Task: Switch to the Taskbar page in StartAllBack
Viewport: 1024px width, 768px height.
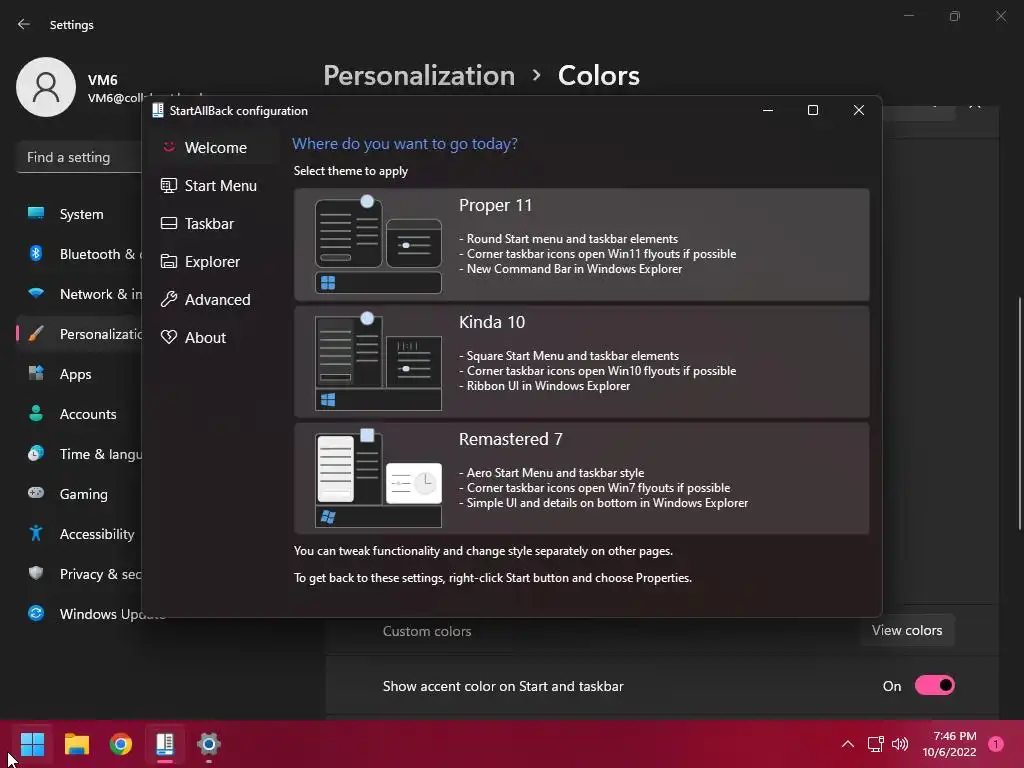Action: (213, 223)
